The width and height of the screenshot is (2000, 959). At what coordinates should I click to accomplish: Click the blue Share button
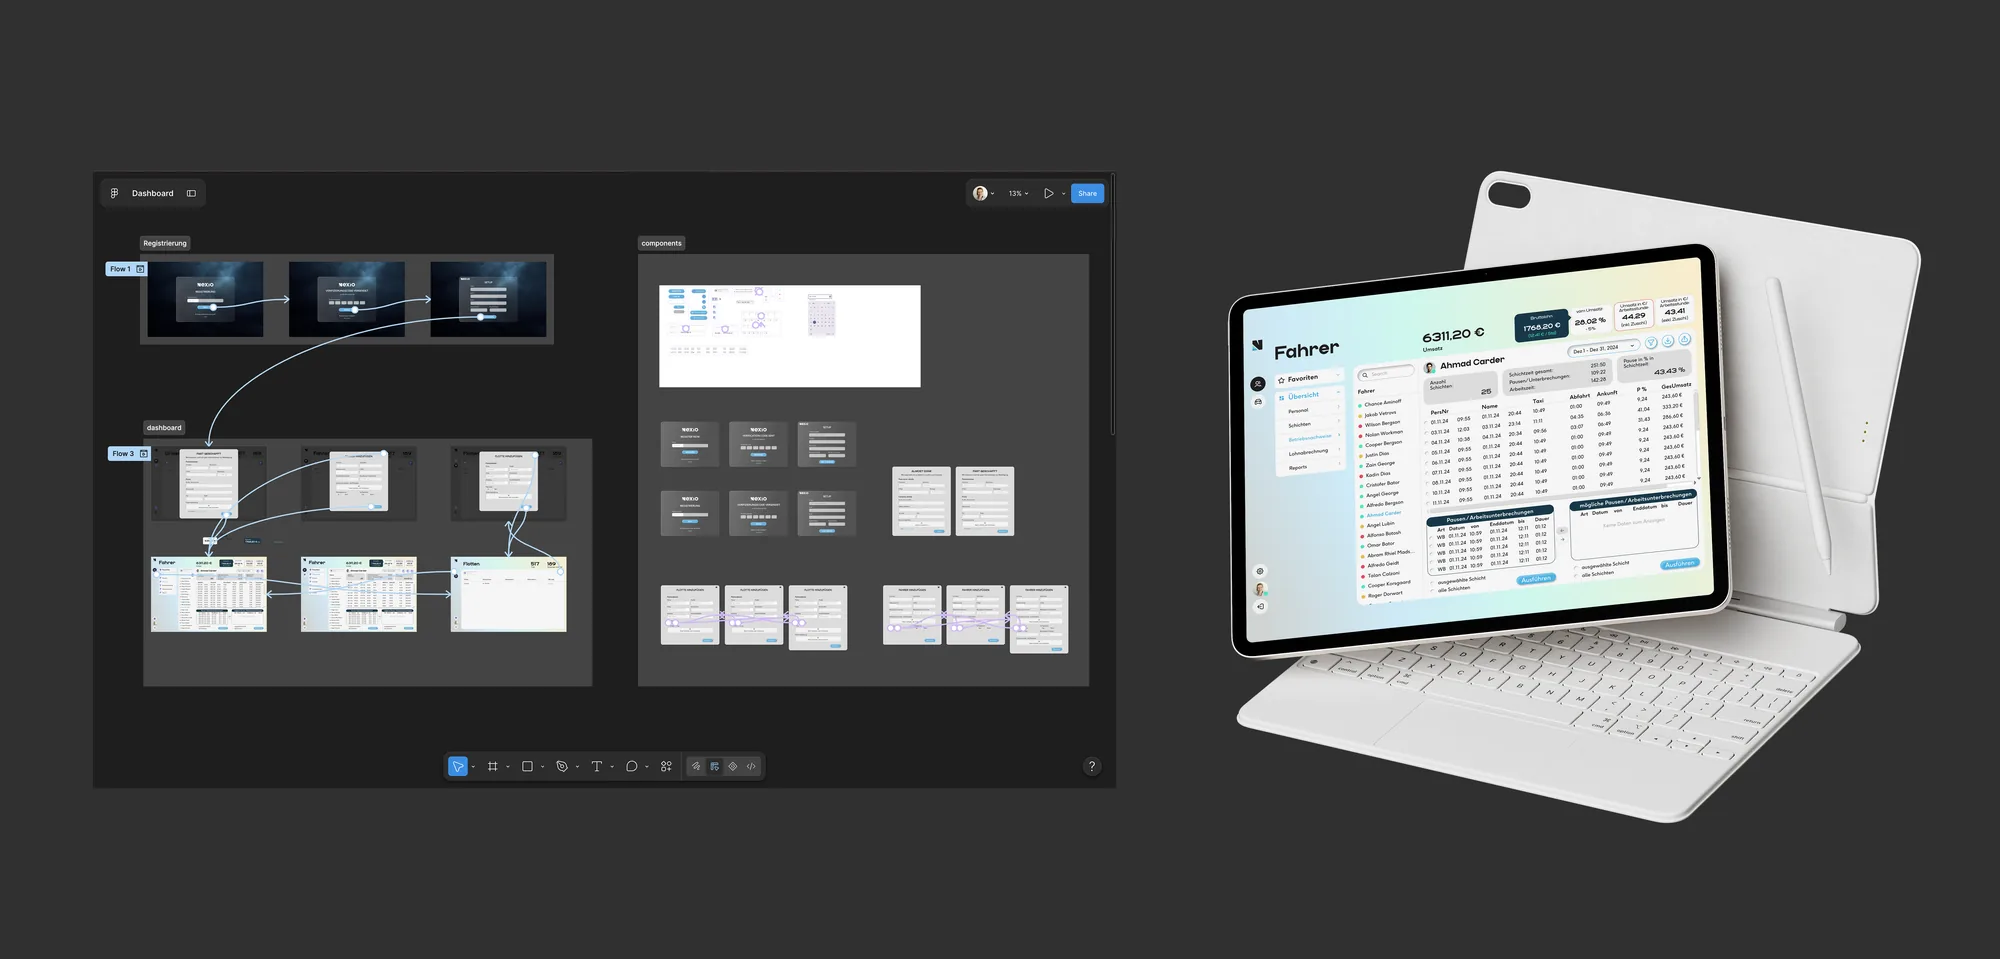point(1087,193)
